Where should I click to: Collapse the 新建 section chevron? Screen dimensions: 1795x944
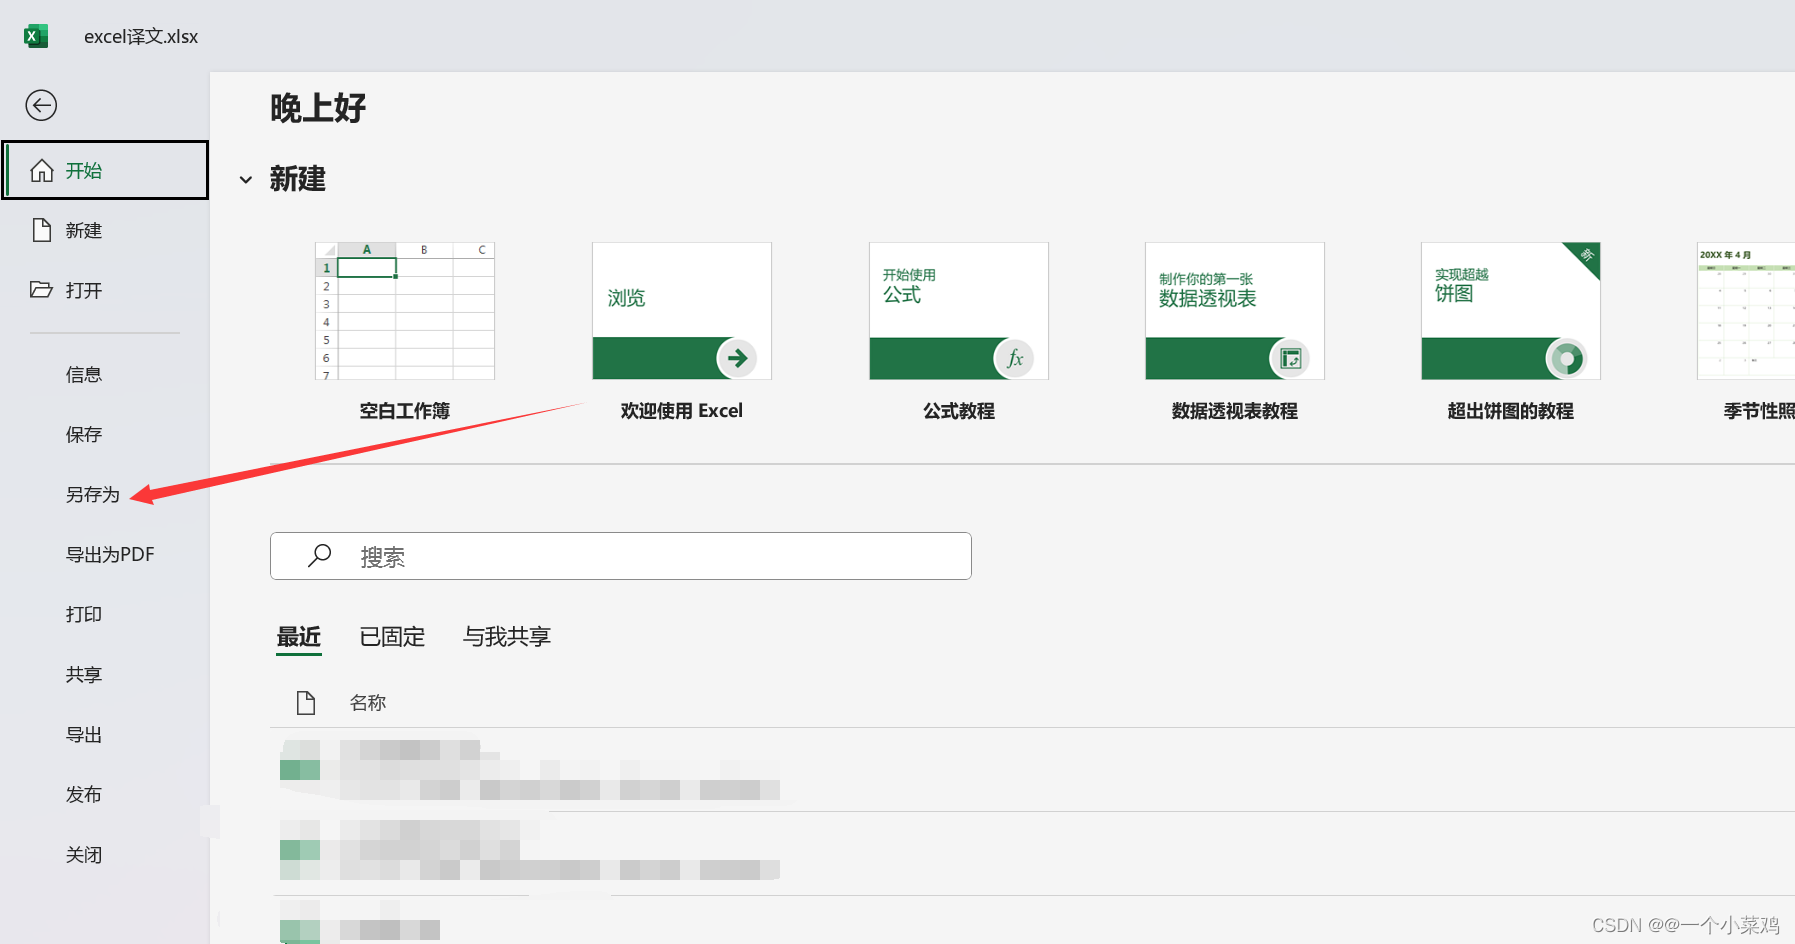(247, 179)
